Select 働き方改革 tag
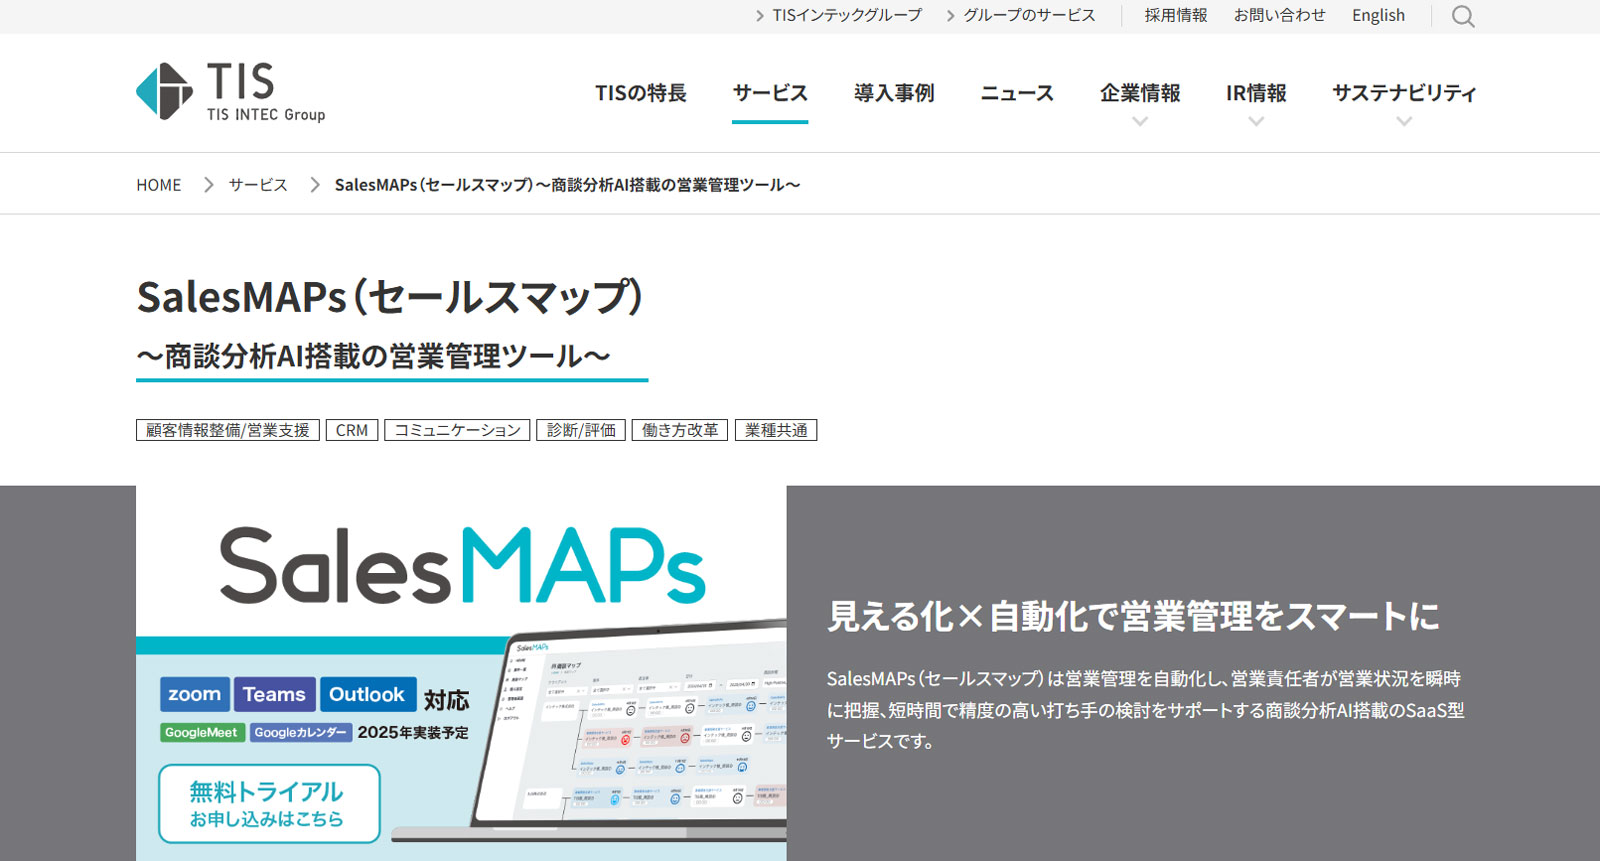The height and width of the screenshot is (861, 1600). [680, 430]
